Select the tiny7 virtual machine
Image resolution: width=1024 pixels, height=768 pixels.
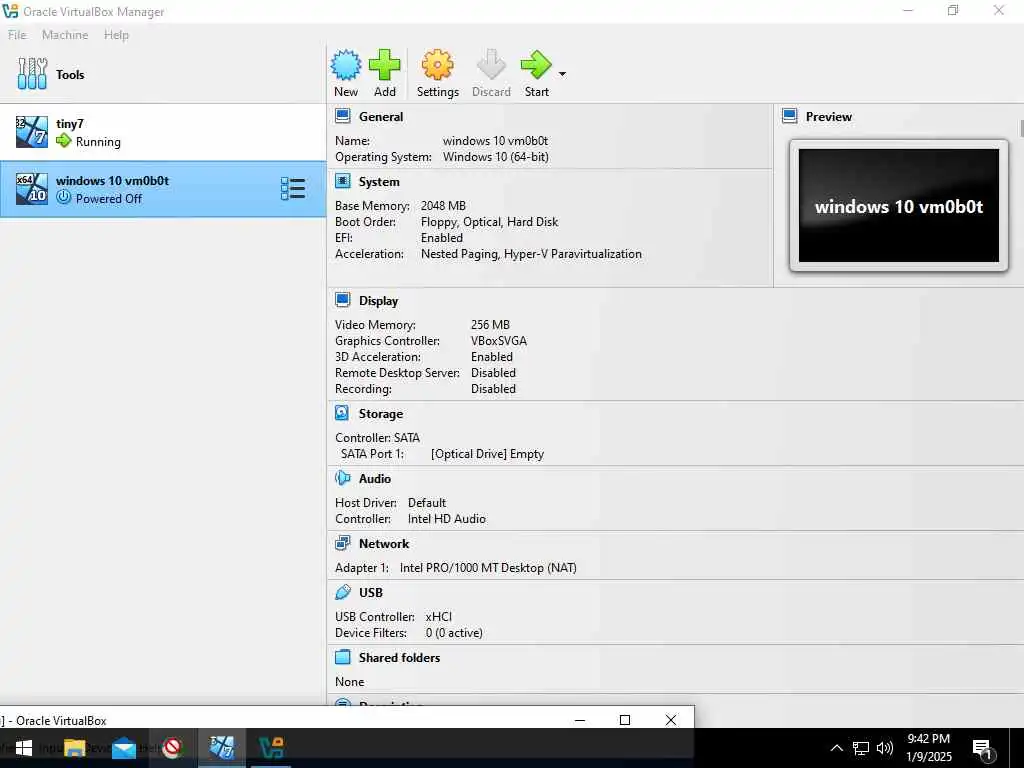[163, 132]
